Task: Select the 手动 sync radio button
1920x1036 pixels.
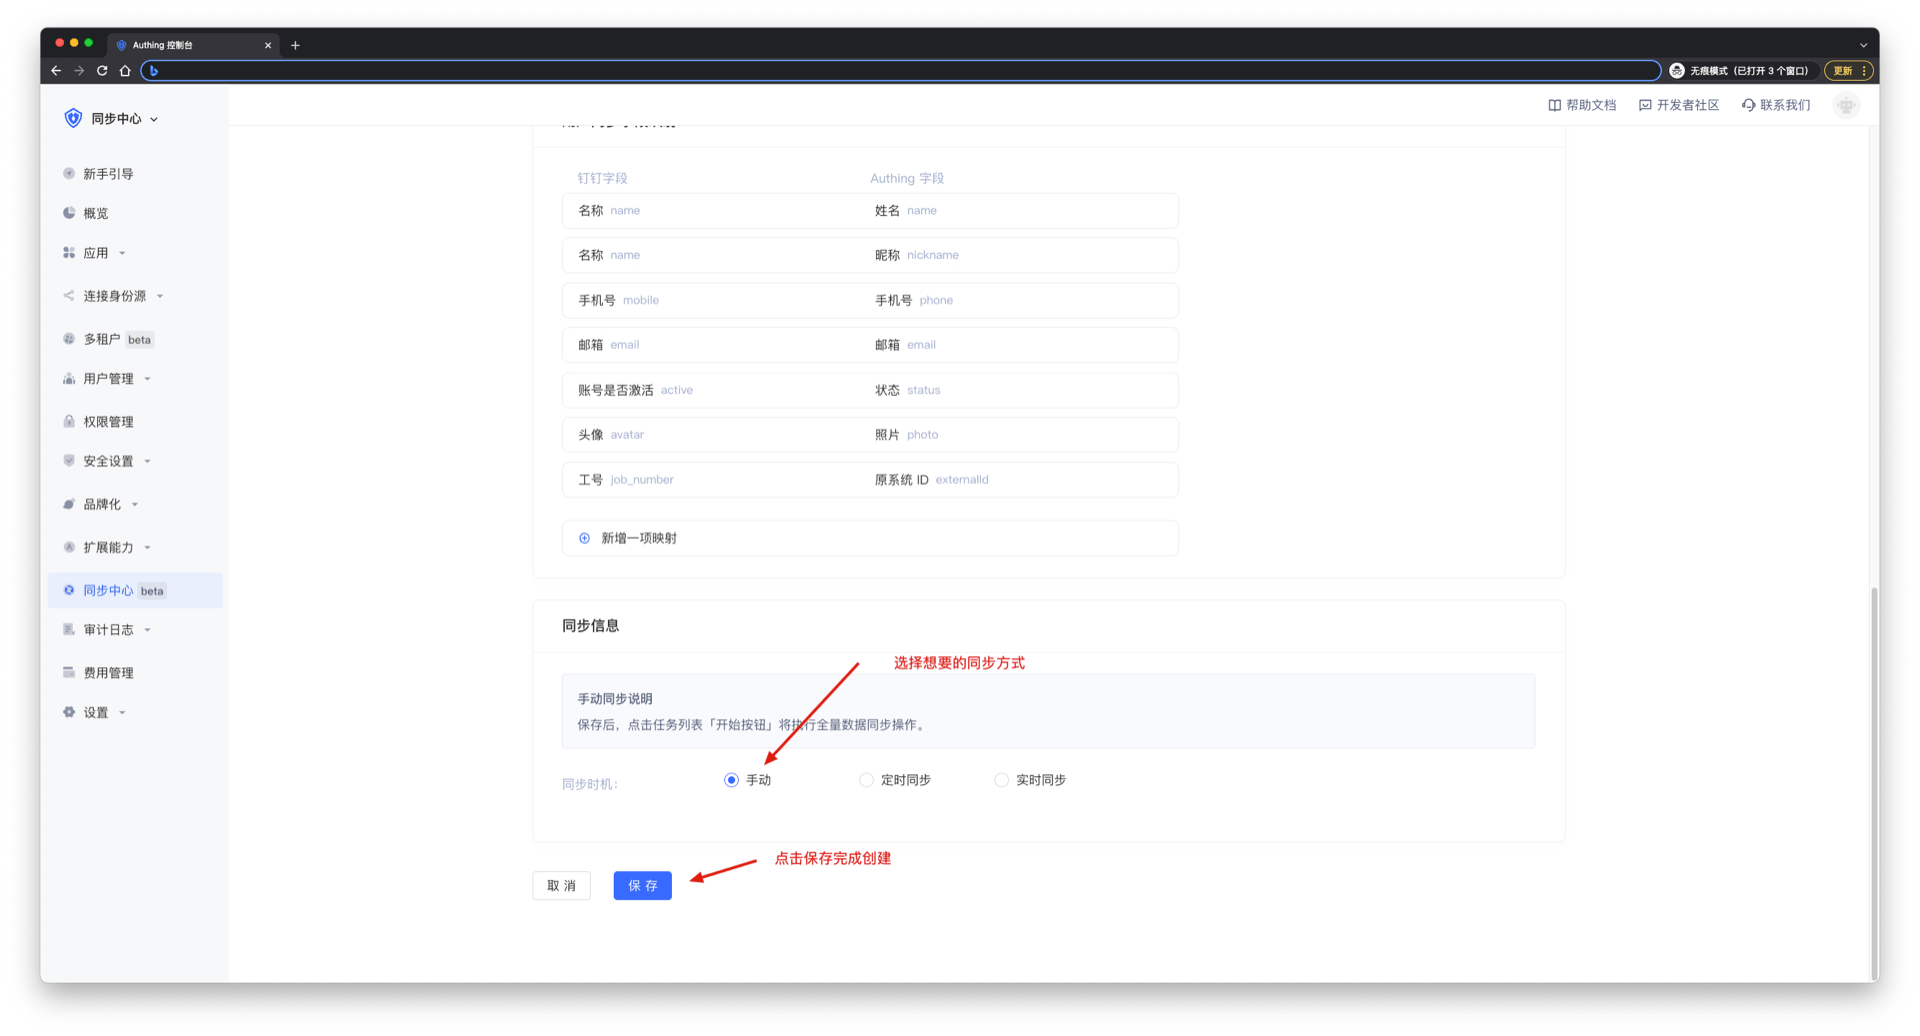Action: (x=731, y=780)
